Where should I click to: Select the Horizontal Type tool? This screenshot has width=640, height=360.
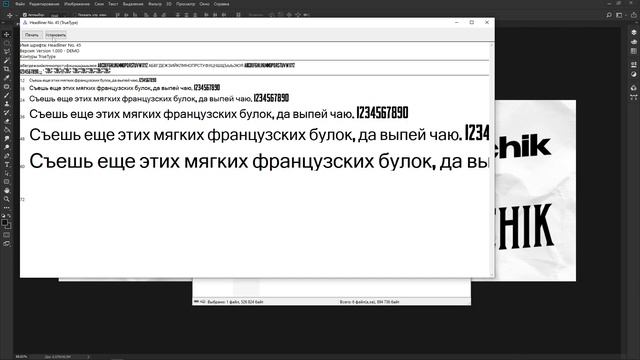pos(7,164)
